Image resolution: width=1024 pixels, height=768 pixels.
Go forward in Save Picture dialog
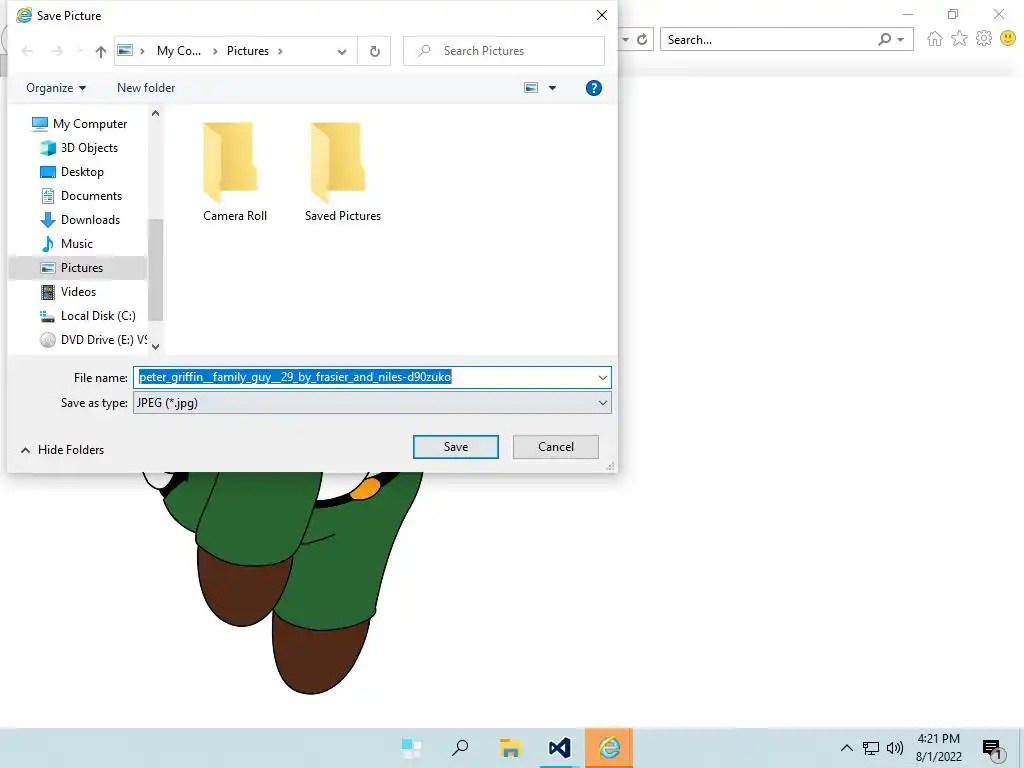[x=57, y=51]
